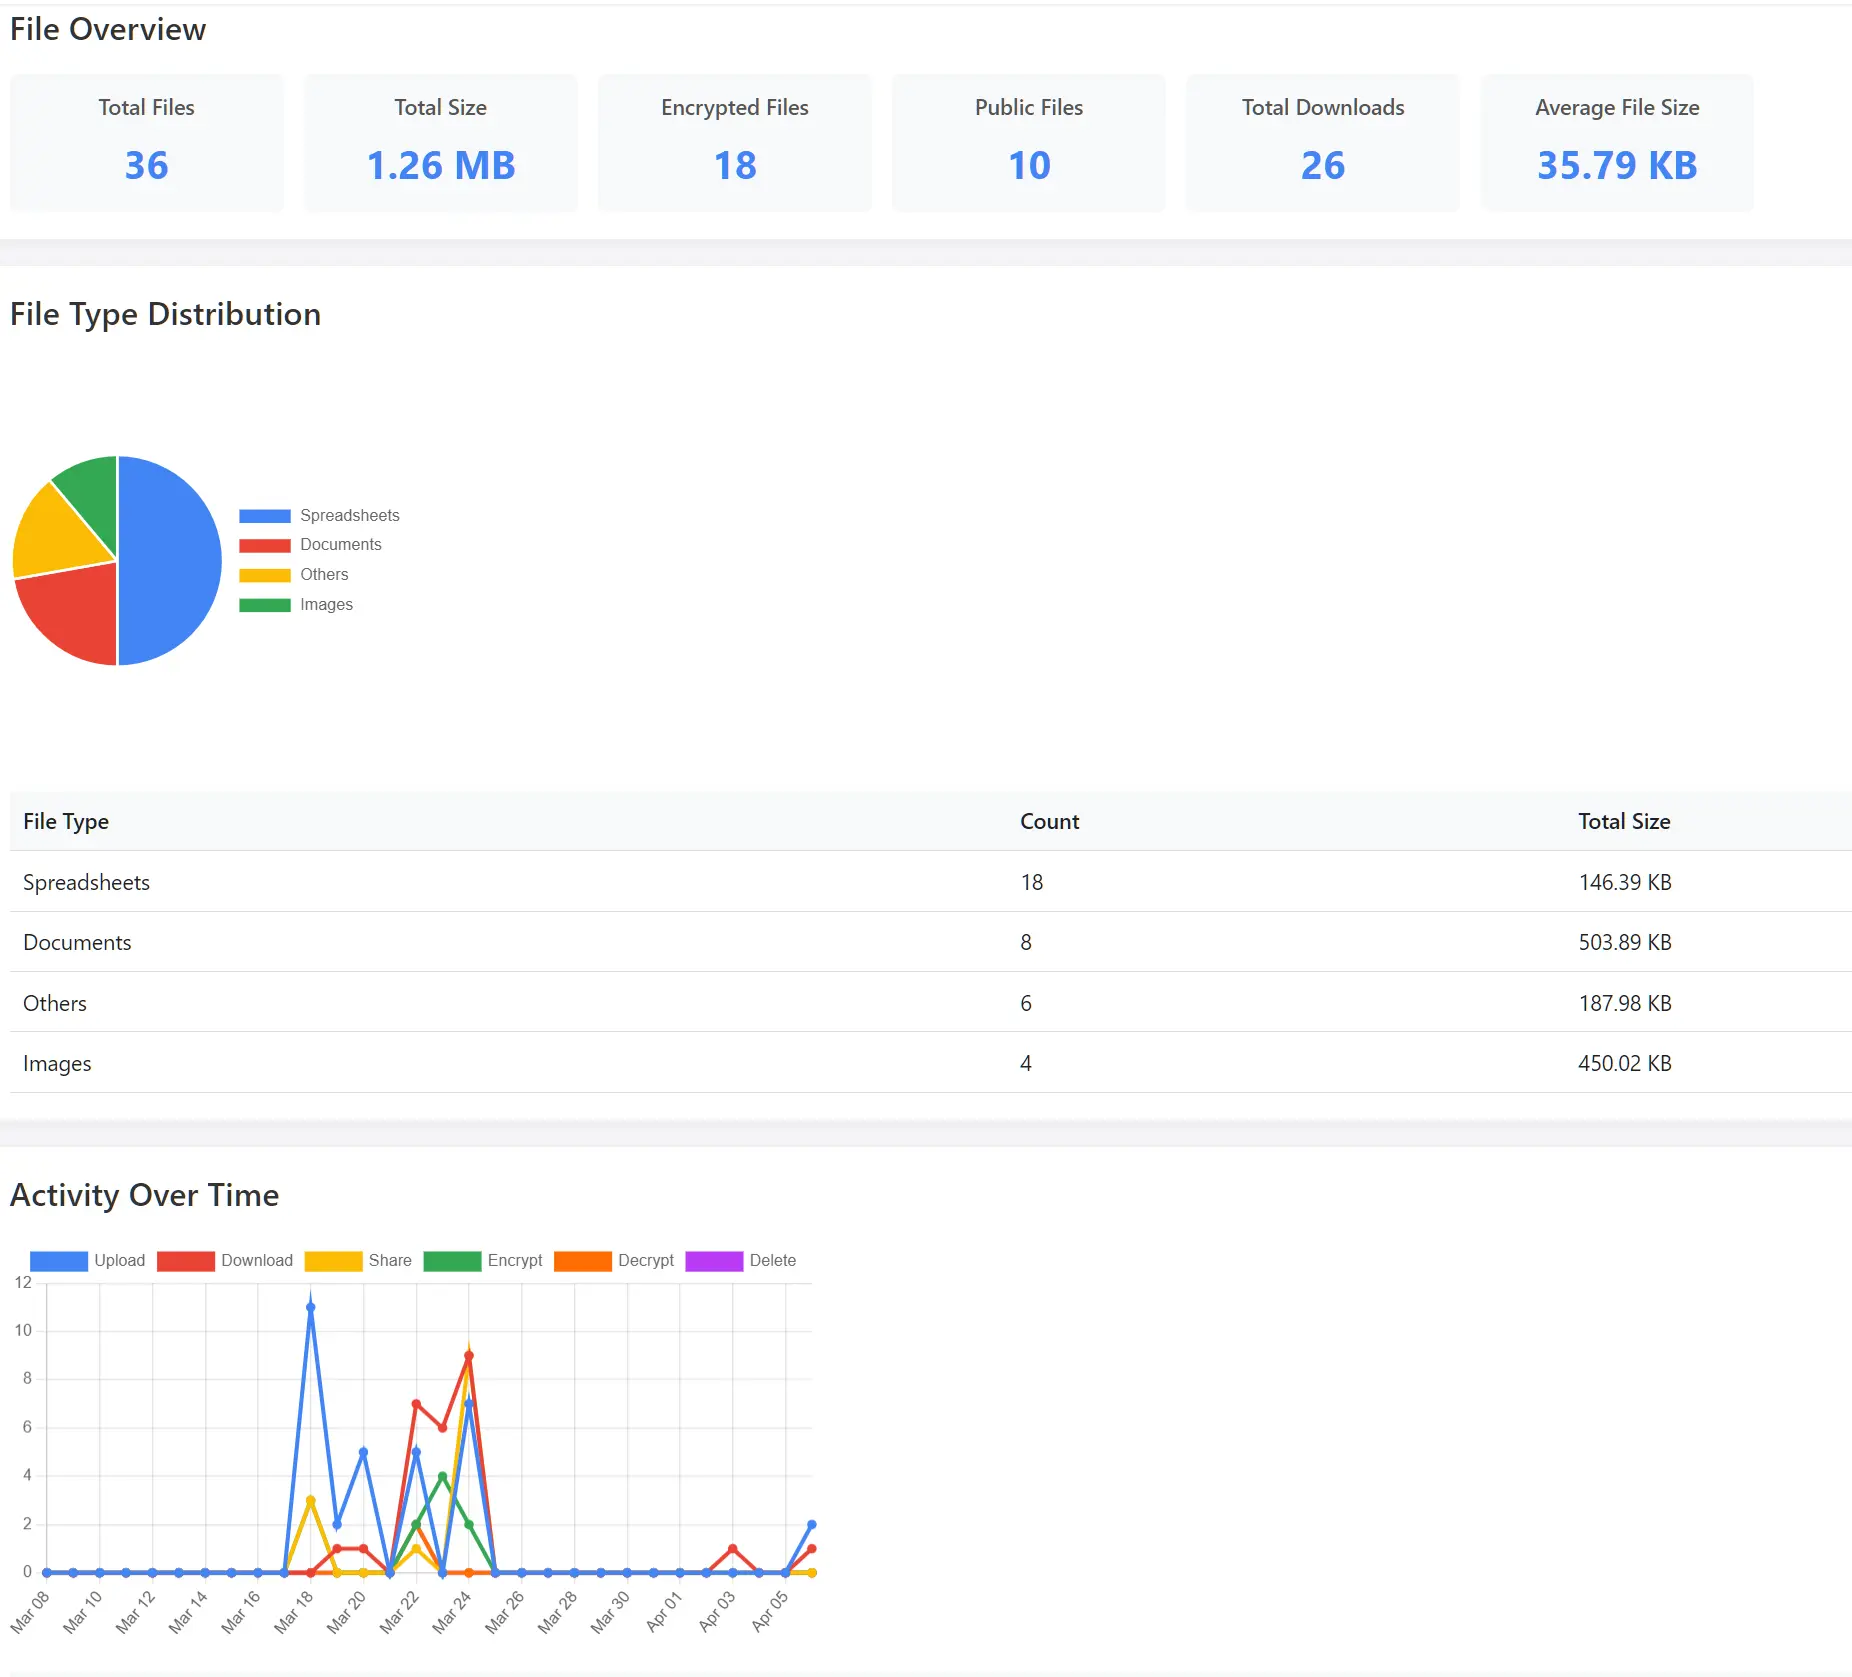This screenshot has width=1852, height=1677.
Task: Click the Upload peak point at 11
Action: [311, 1307]
